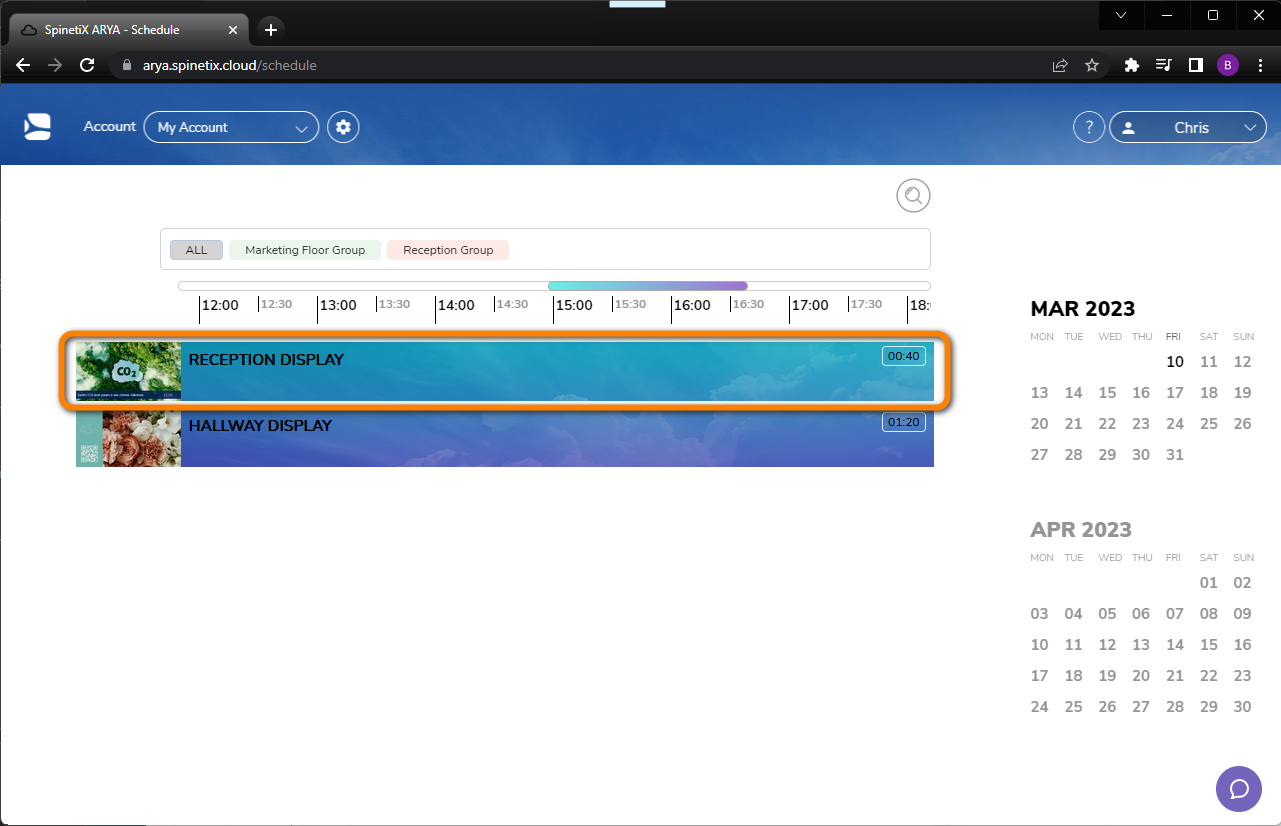The height and width of the screenshot is (826, 1281).
Task: Click the gradient time range slider
Action: tap(647, 285)
